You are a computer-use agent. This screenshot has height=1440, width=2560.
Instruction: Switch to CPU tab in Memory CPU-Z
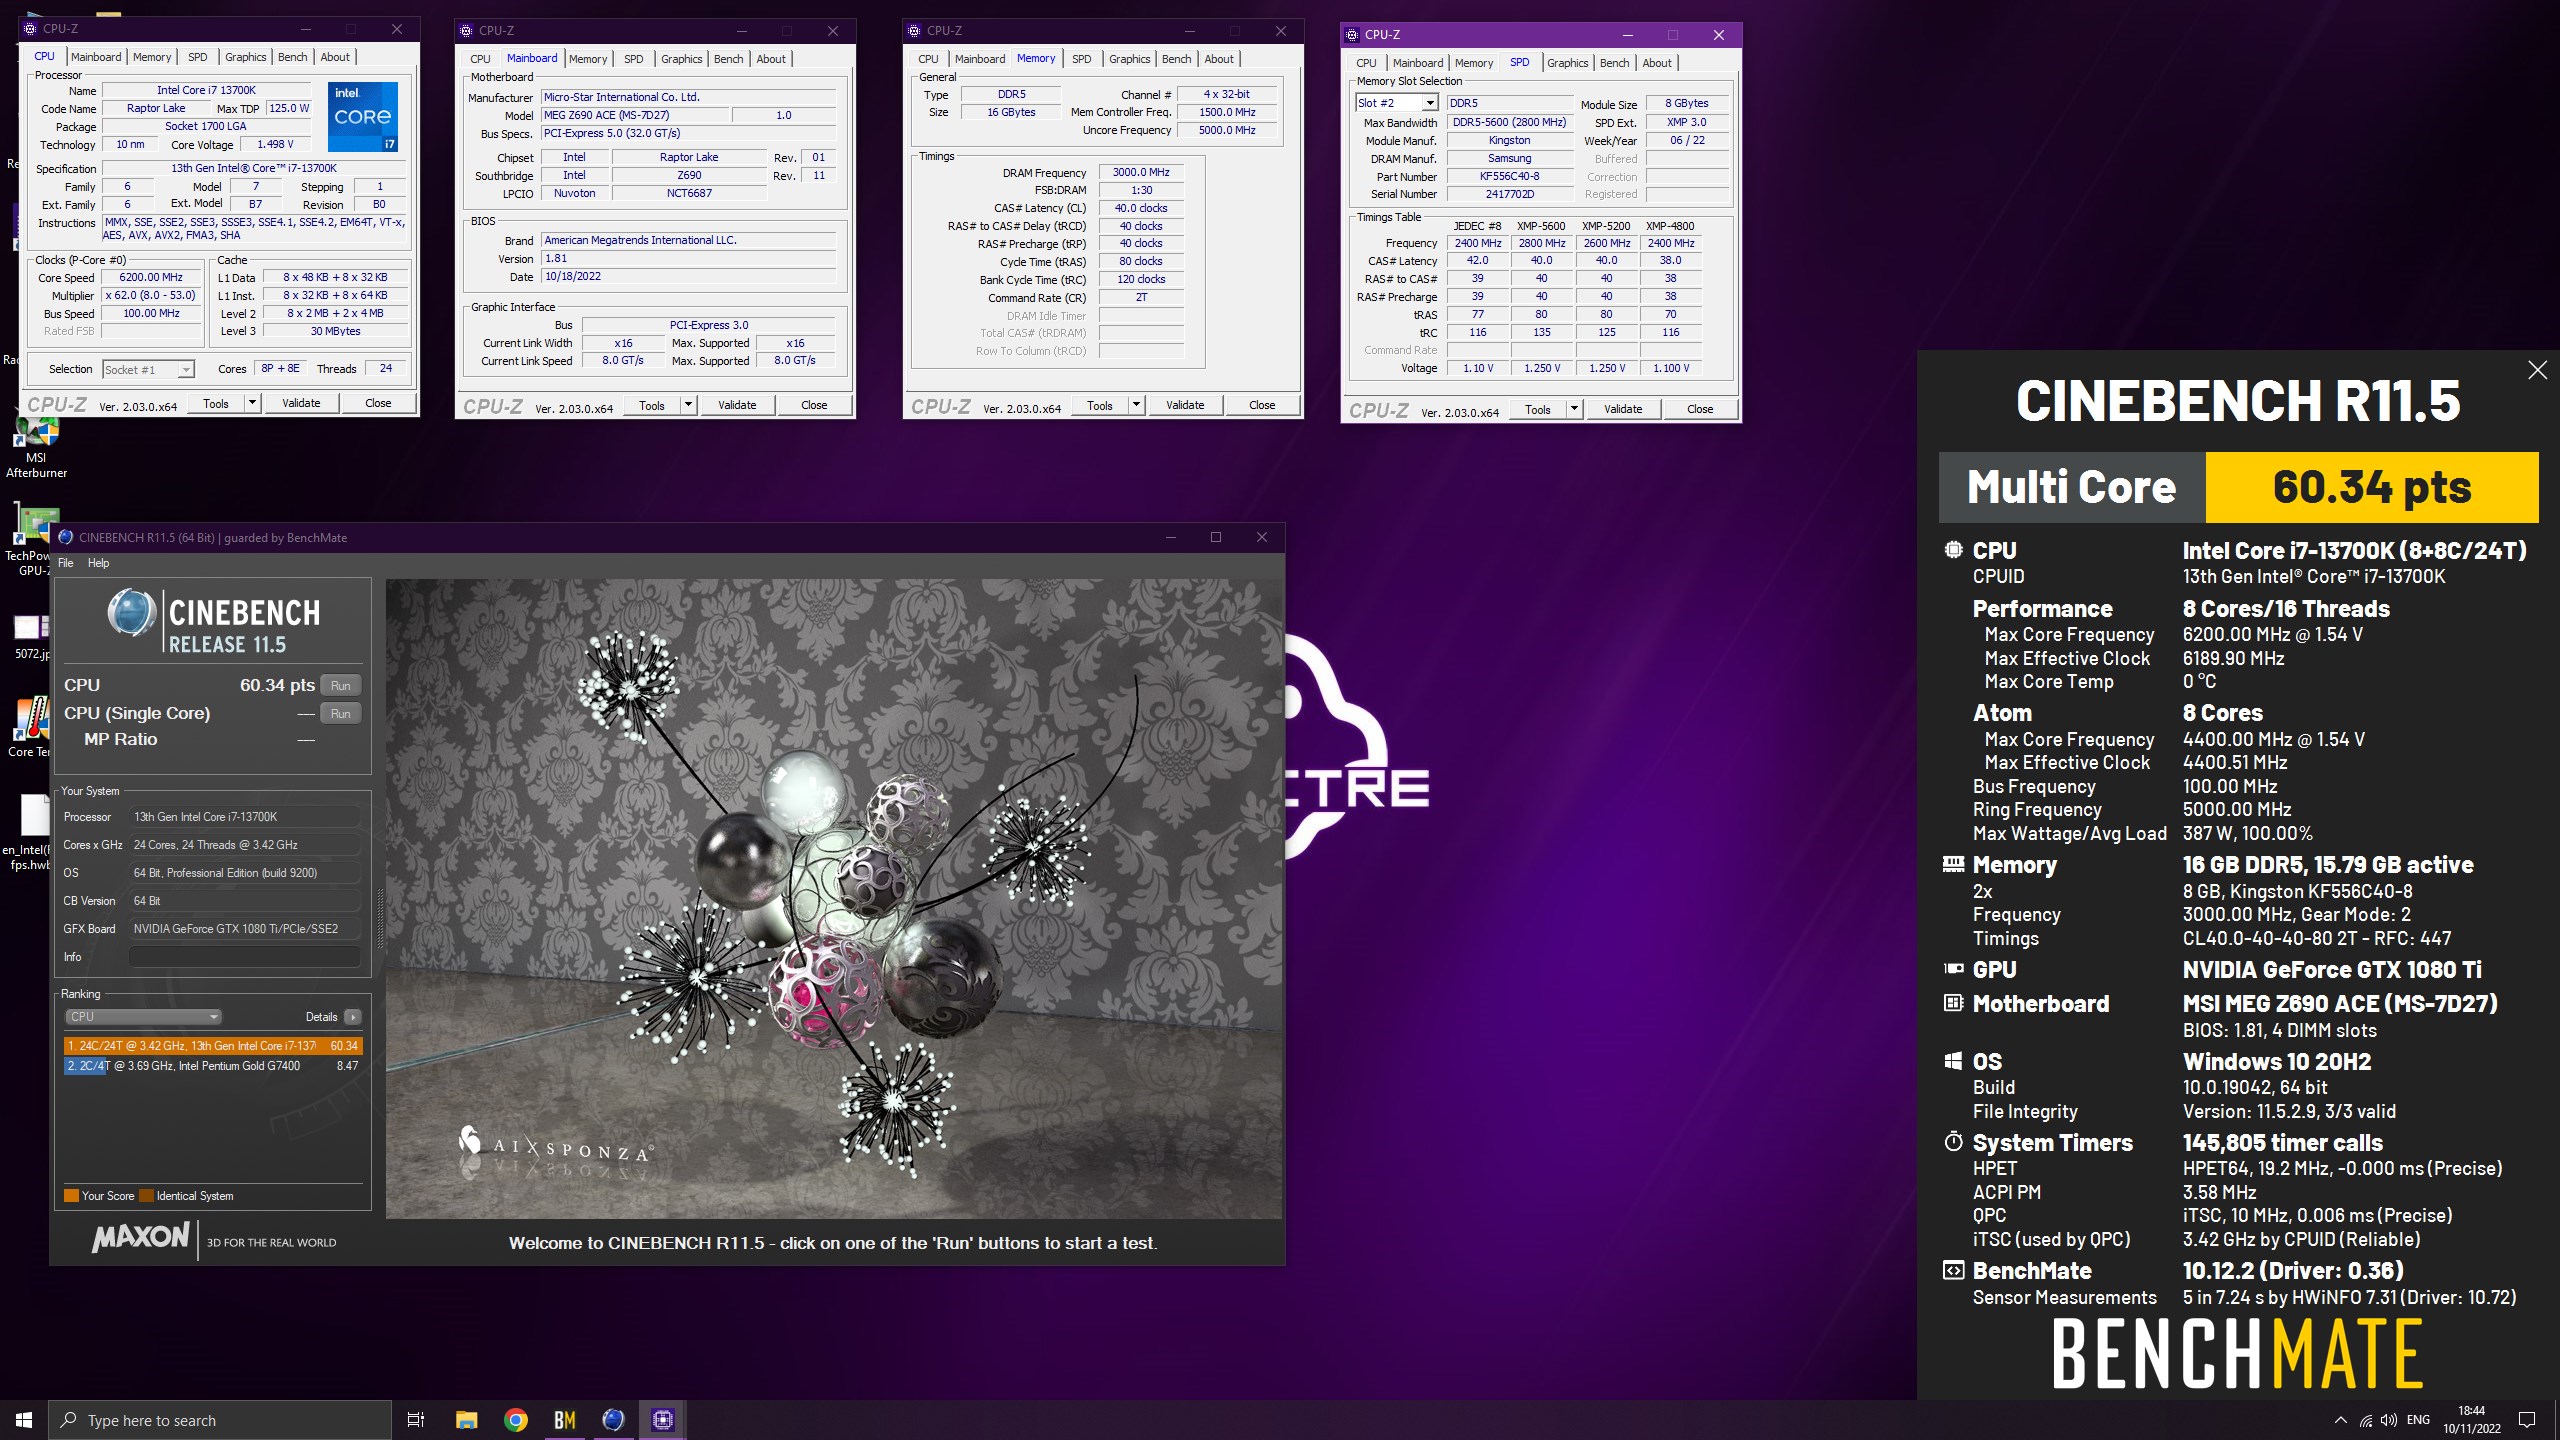928,59
